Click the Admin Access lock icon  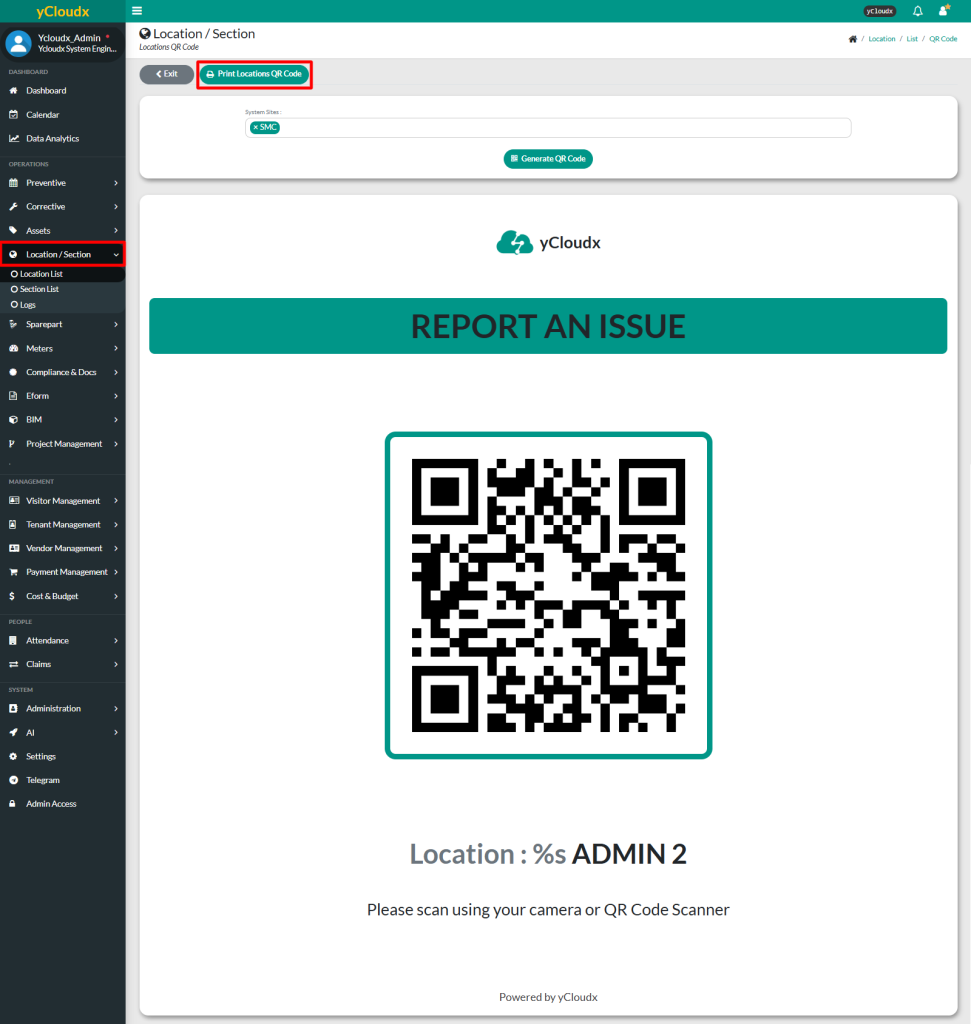pyautogui.click(x=12, y=803)
